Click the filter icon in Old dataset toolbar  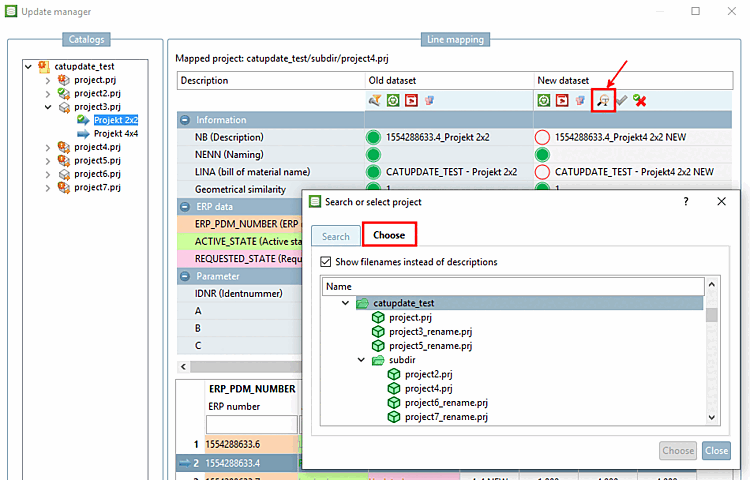[375, 100]
